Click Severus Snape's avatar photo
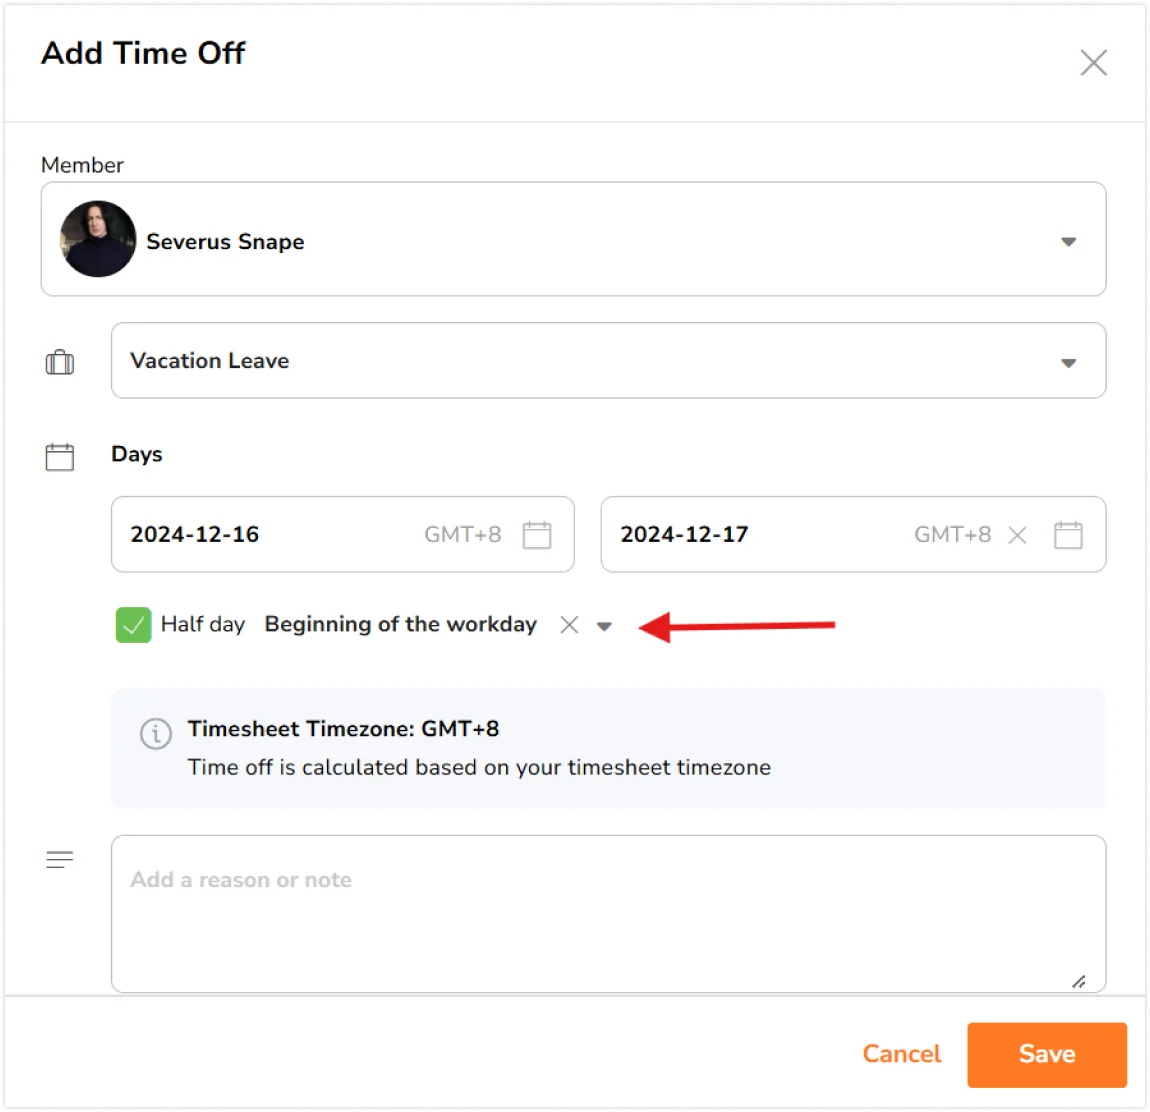Image resolution: width=1150 pixels, height=1112 pixels. [x=98, y=239]
